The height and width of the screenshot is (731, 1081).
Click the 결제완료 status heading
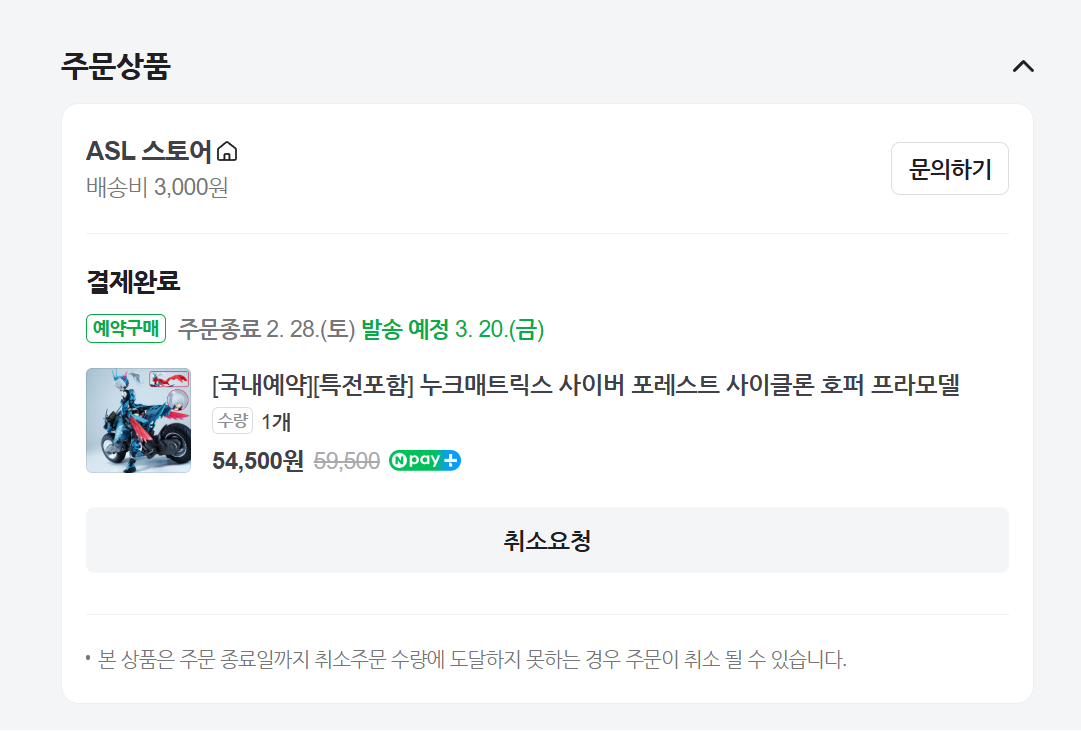coord(133,281)
